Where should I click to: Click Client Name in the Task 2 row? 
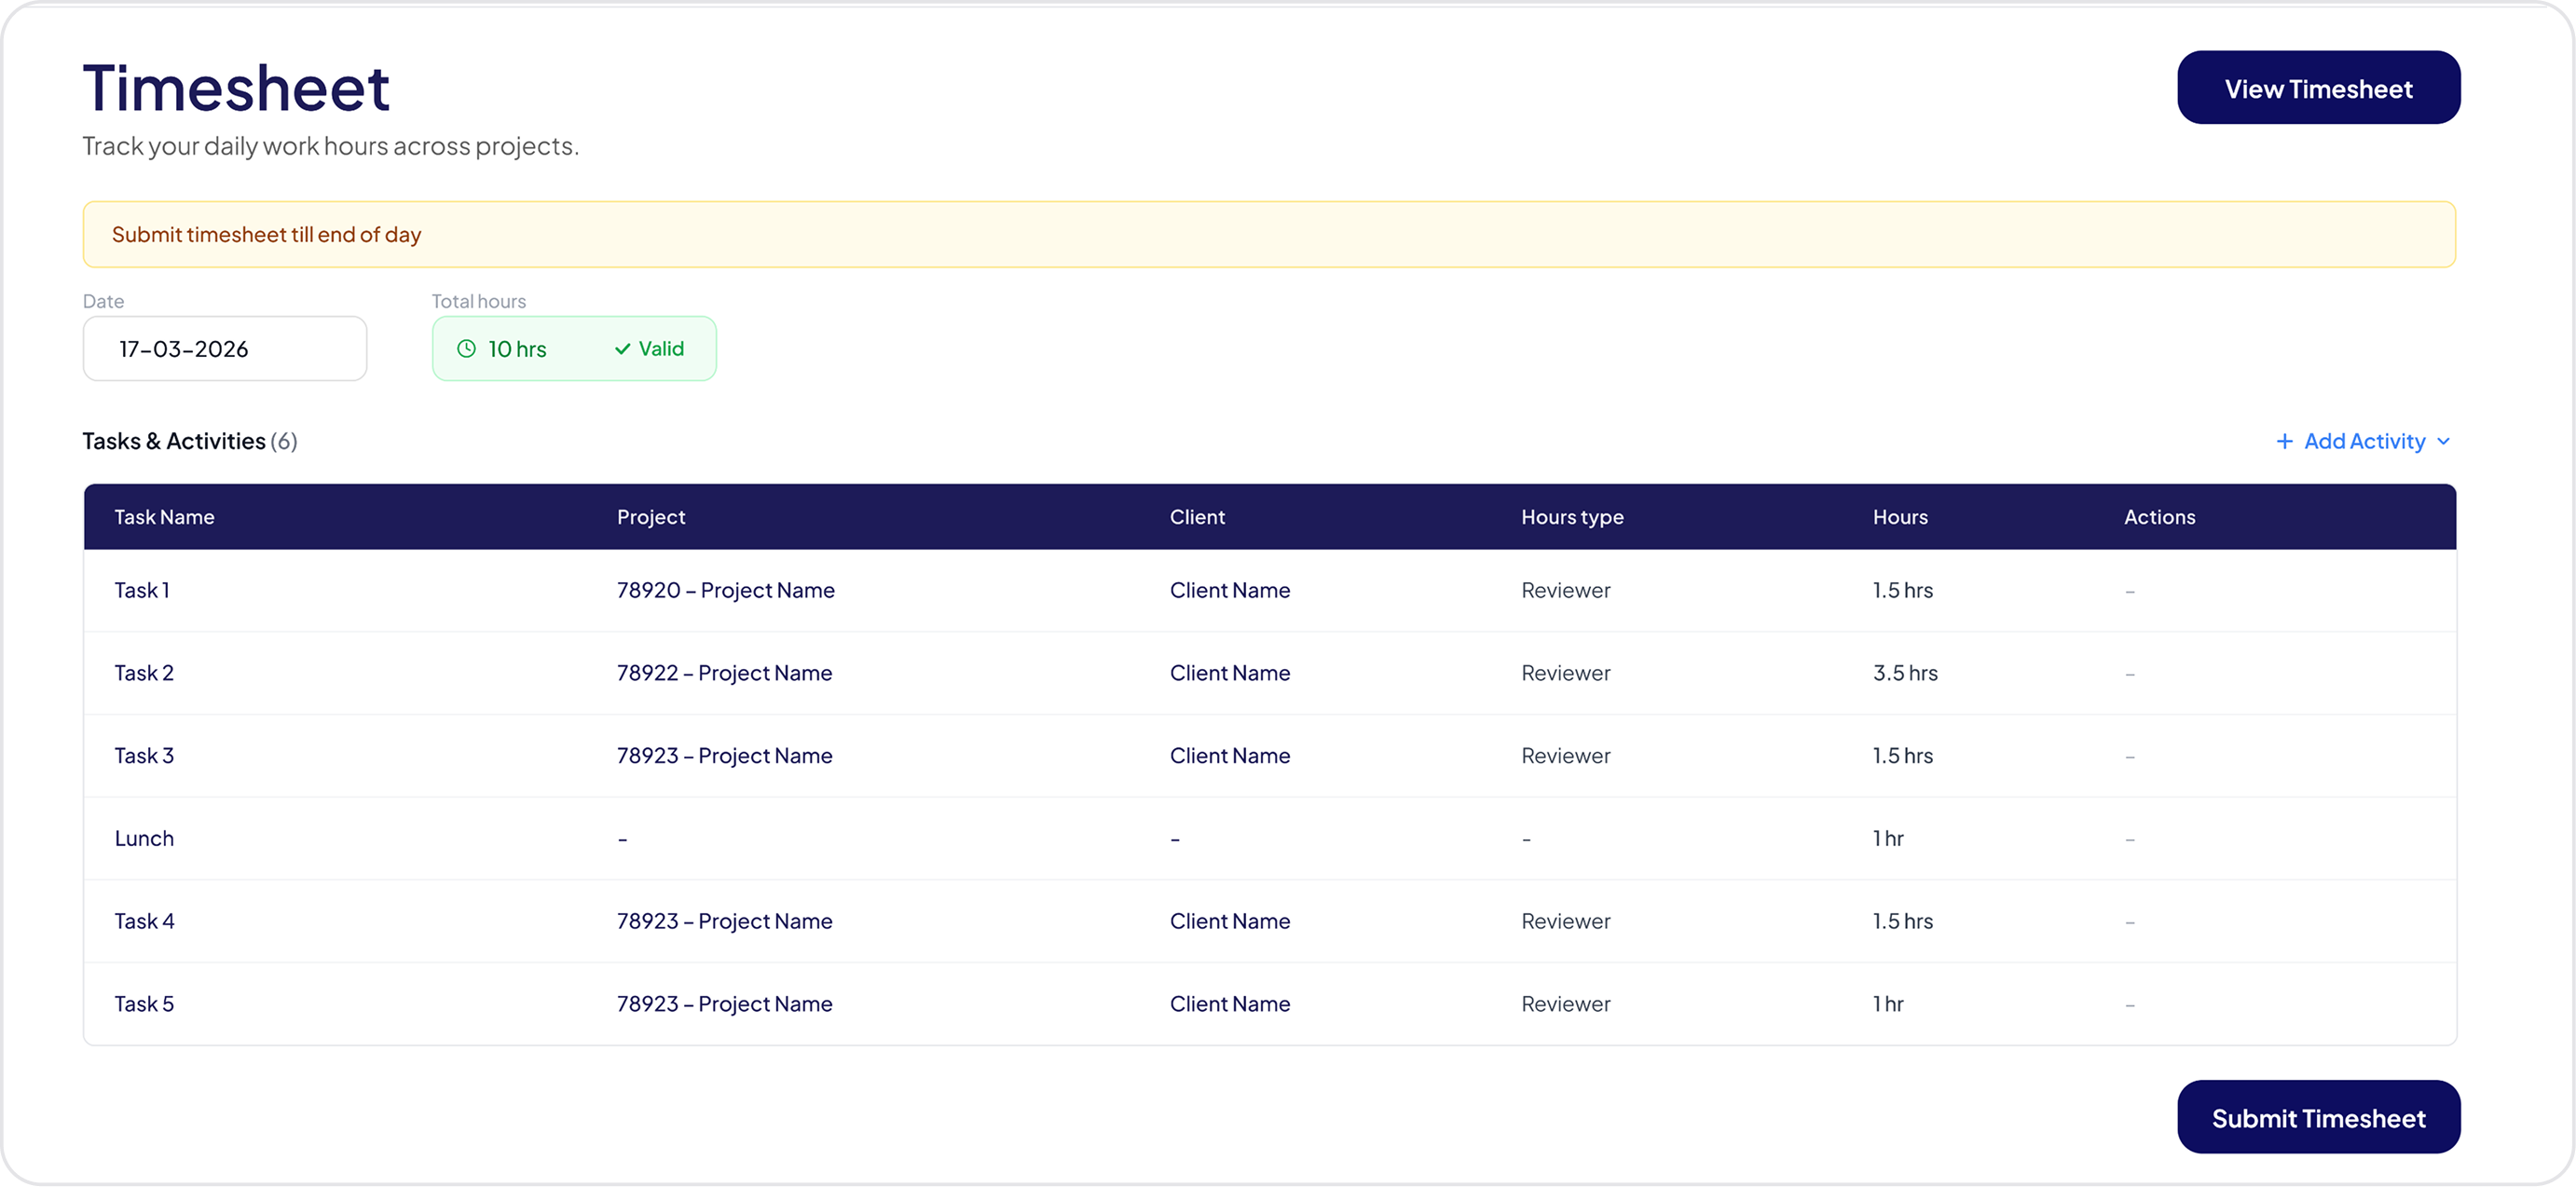point(1230,673)
